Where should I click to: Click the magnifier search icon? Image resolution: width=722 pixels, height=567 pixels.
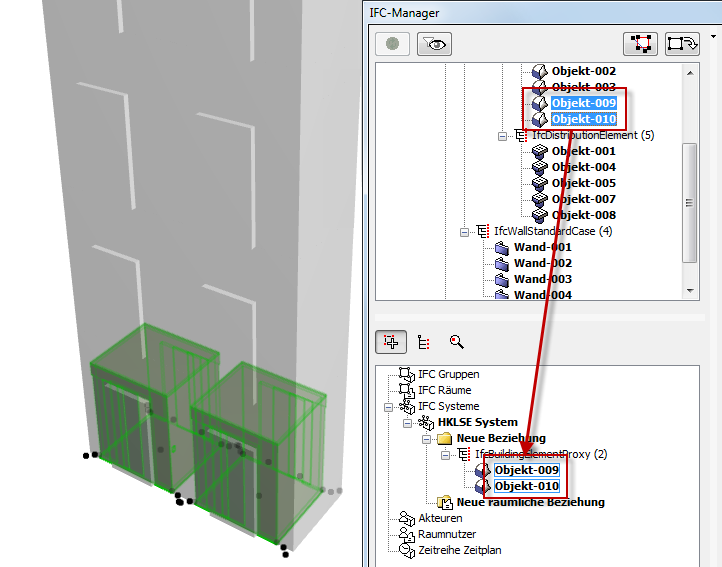pos(456,342)
